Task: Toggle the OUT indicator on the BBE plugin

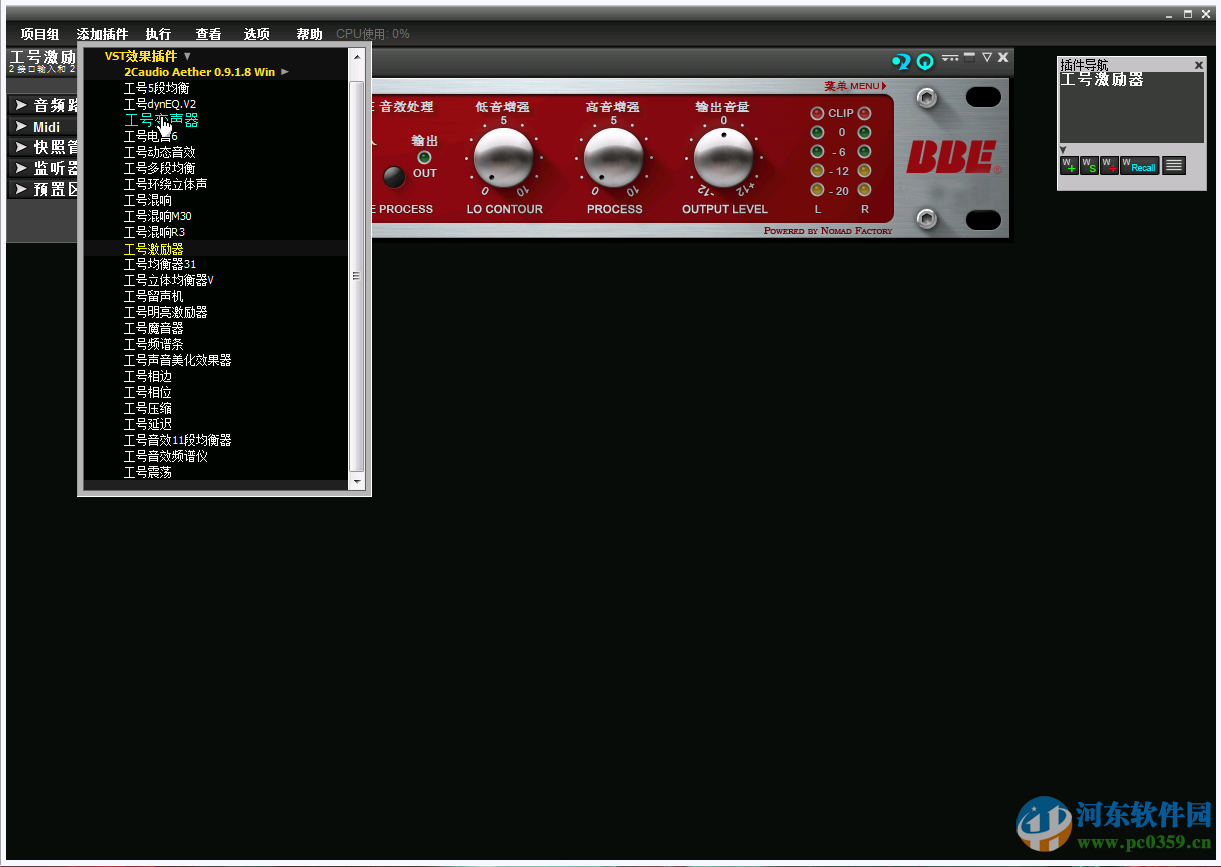Action: coord(424,156)
